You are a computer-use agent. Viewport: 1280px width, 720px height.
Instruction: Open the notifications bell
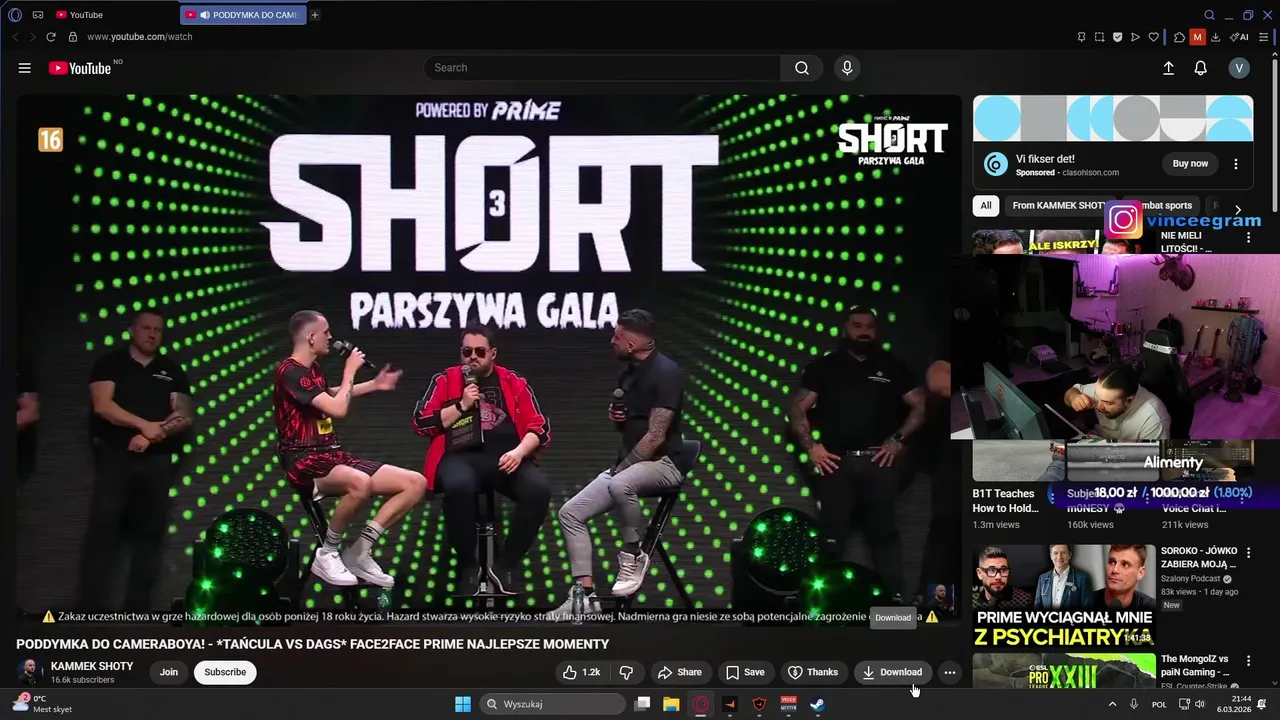(1200, 68)
